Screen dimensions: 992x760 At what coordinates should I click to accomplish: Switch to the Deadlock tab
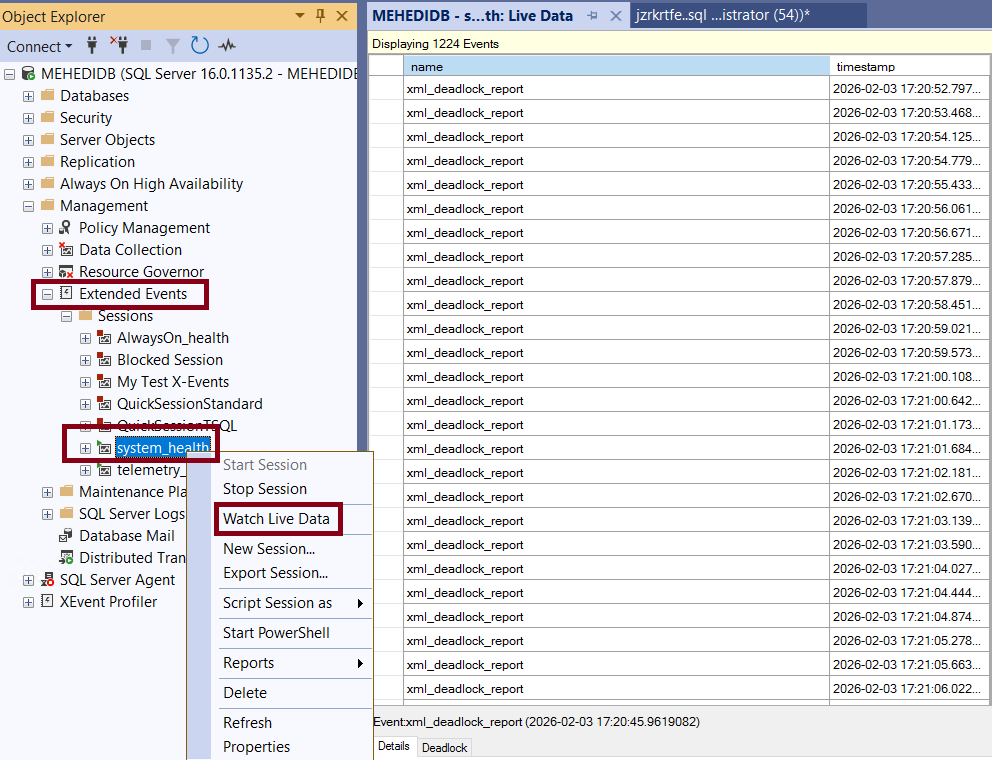pyautogui.click(x=443, y=747)
